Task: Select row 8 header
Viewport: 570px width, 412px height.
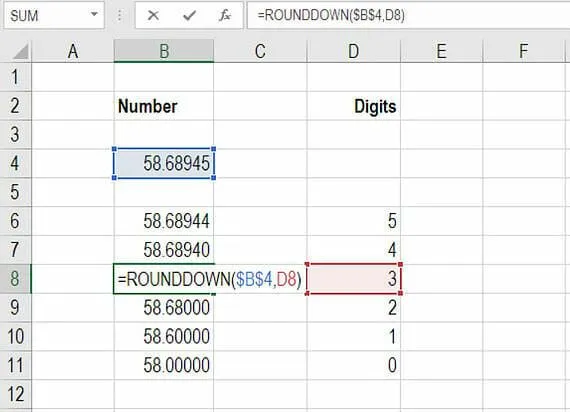Action: 15,279
